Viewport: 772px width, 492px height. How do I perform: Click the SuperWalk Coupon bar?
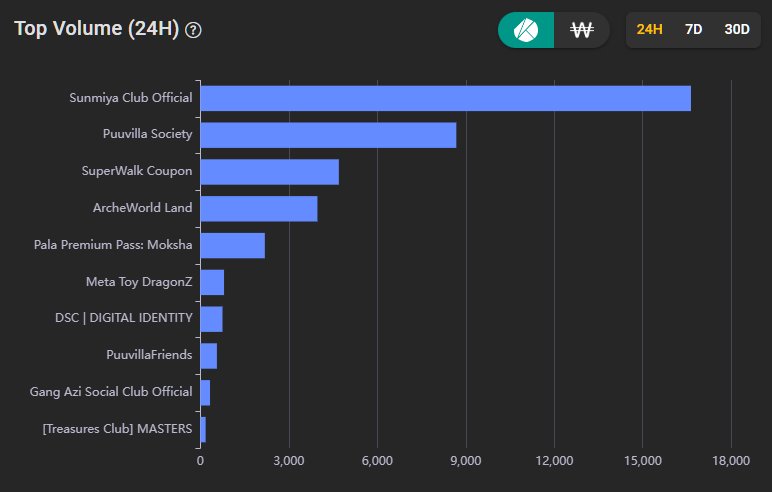click(270, 172)
